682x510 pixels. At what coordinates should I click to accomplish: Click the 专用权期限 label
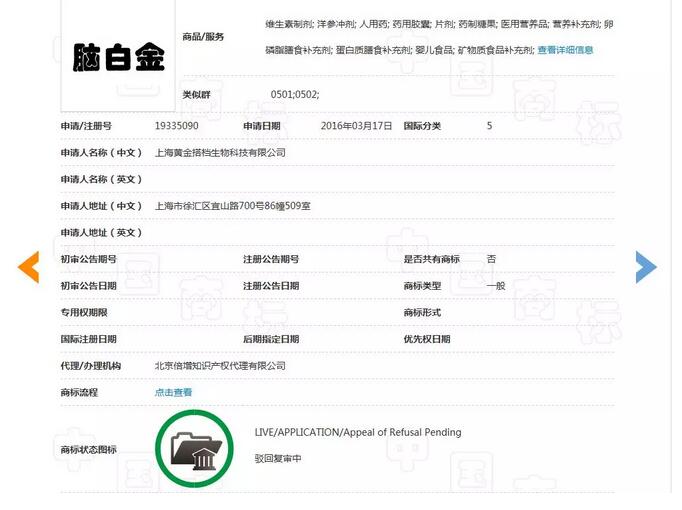84,313
